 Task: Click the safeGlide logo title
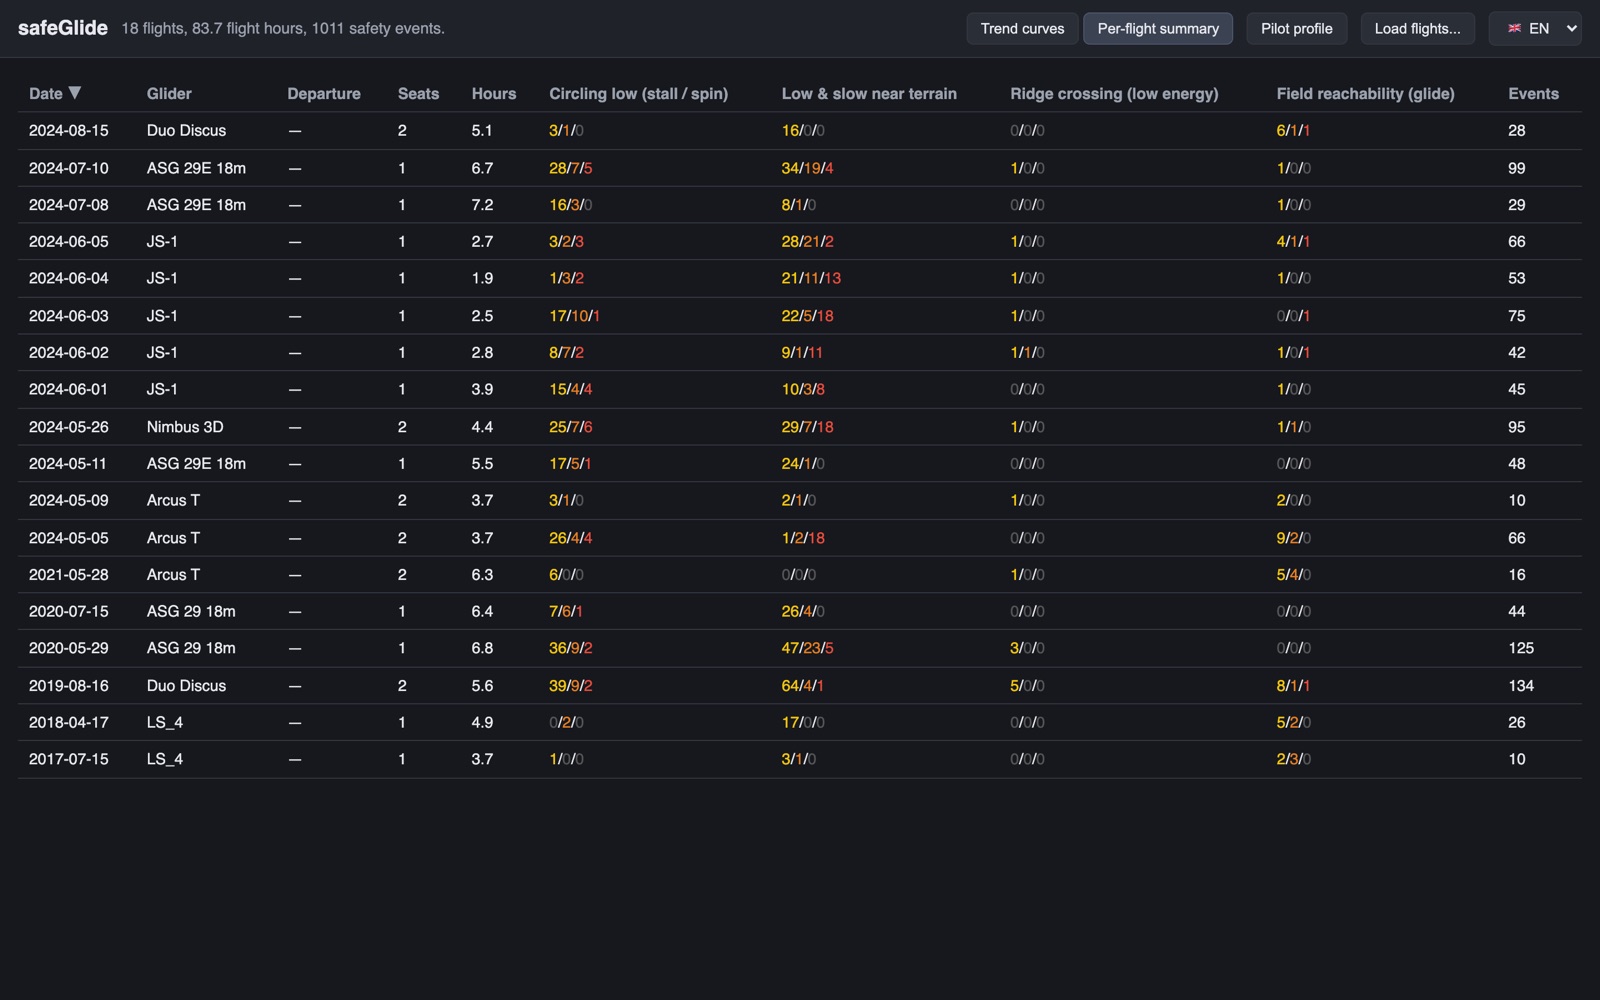tap(63, 28)
